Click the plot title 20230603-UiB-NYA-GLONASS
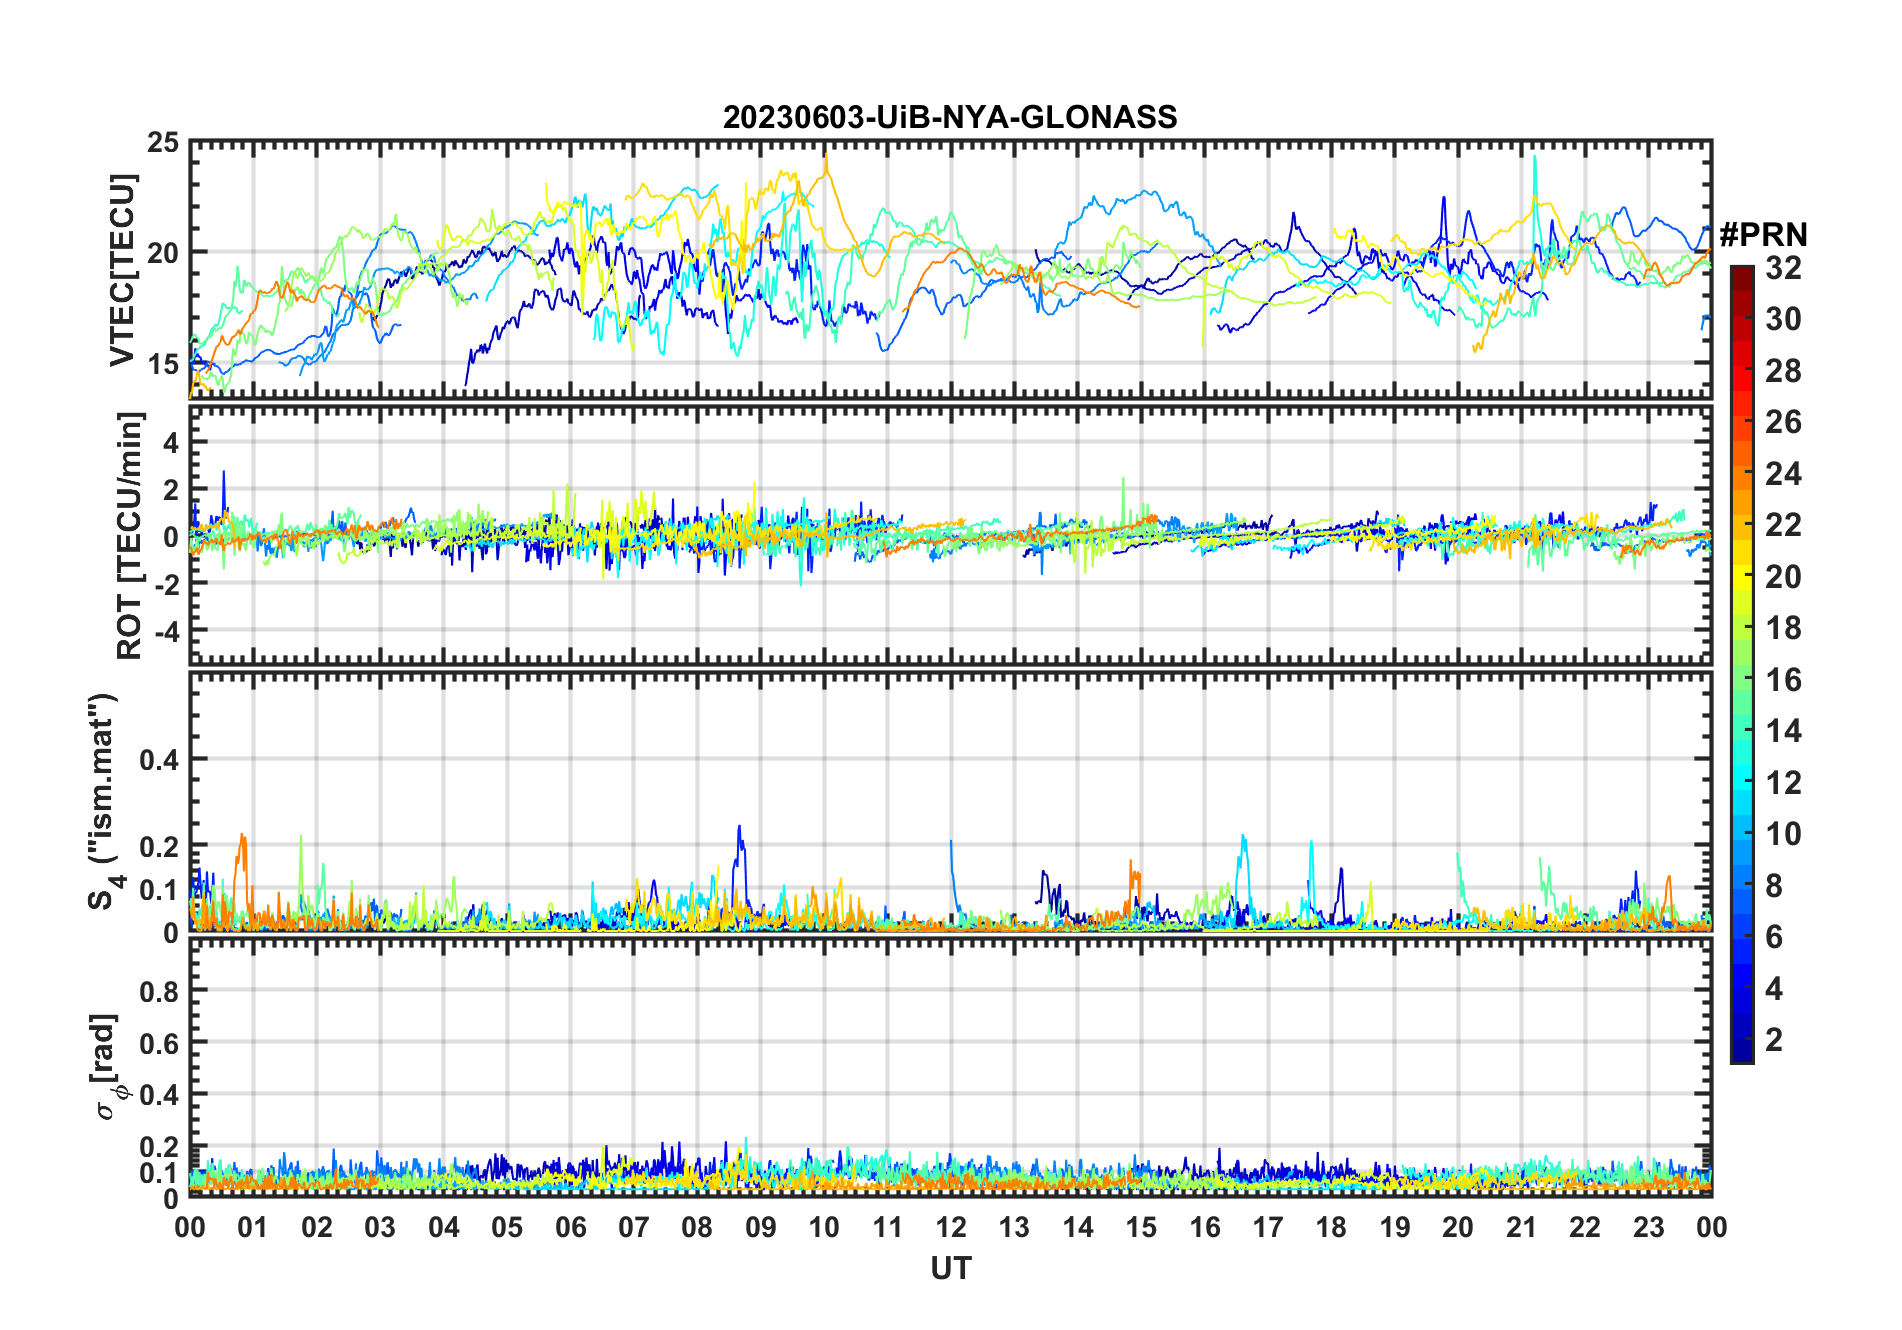The image size is (1902, 1330). click(950, 117)
